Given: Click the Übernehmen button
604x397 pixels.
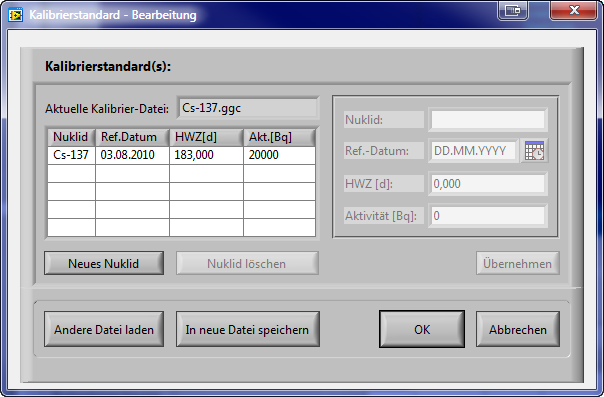Looking at the screenshot, I should point(518,263).
